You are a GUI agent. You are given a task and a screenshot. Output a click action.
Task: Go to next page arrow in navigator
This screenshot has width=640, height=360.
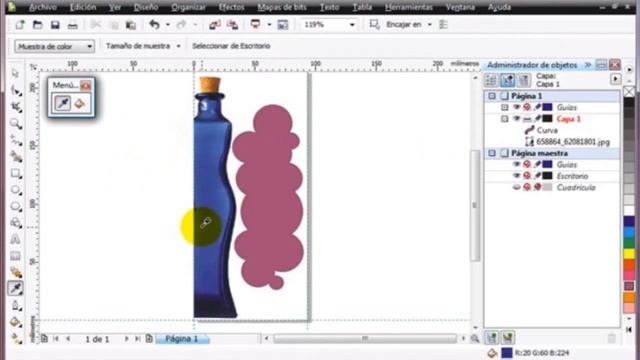coord(127,339)
